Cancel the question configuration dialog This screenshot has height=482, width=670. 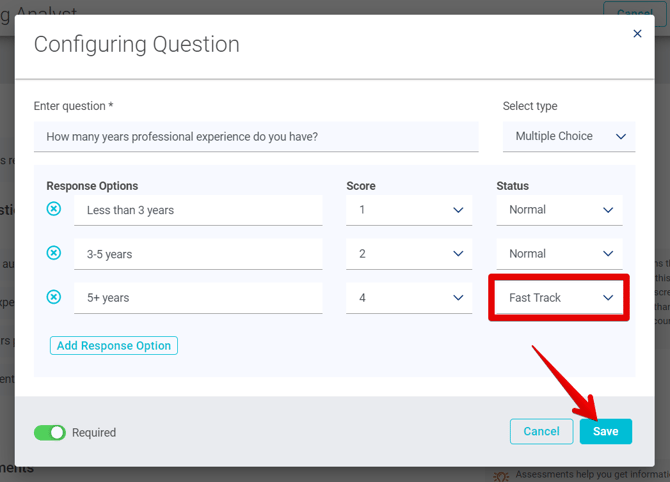[x=541, y=431]
